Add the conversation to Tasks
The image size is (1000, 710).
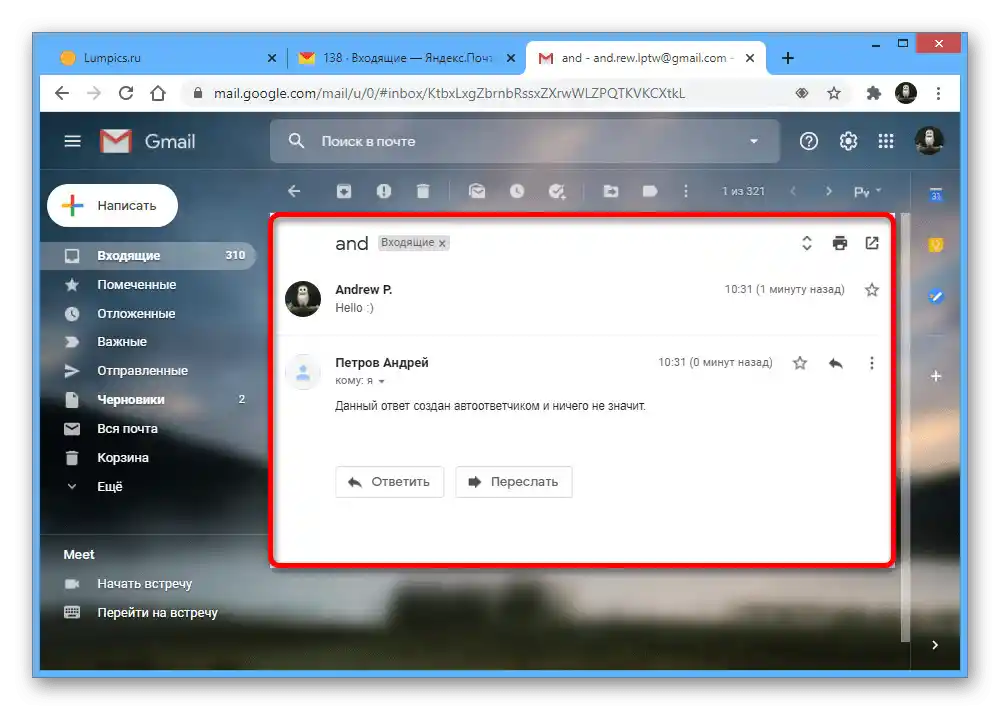click(557, 191)
